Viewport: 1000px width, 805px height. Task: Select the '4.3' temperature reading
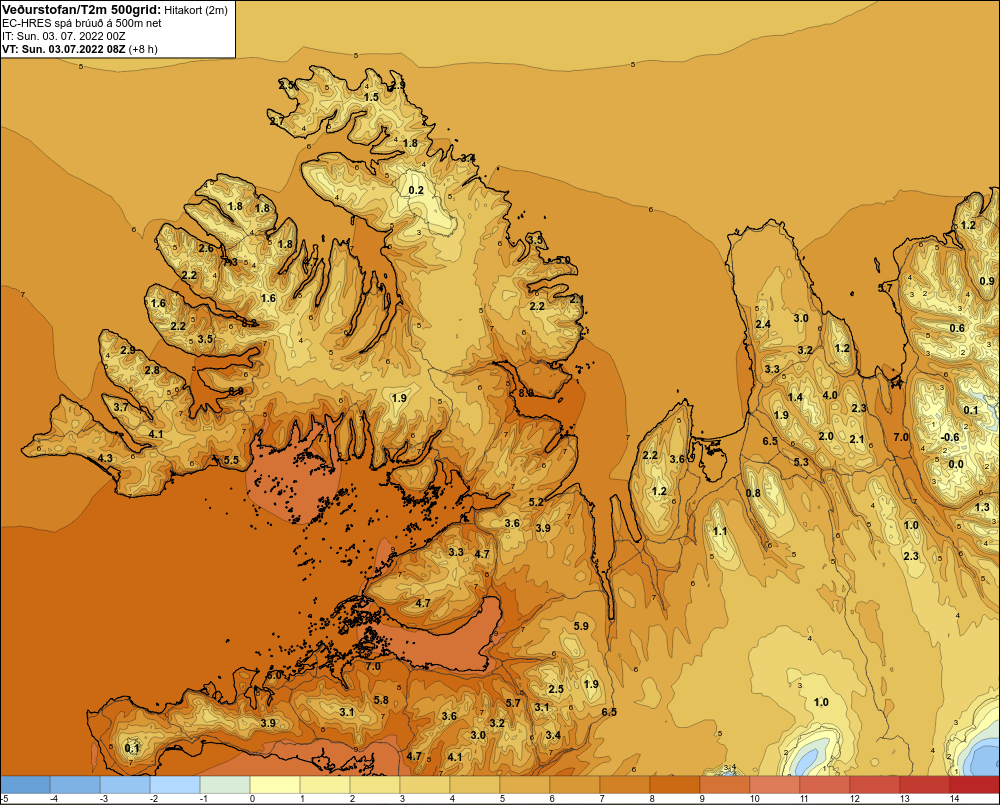coord(105,458)
